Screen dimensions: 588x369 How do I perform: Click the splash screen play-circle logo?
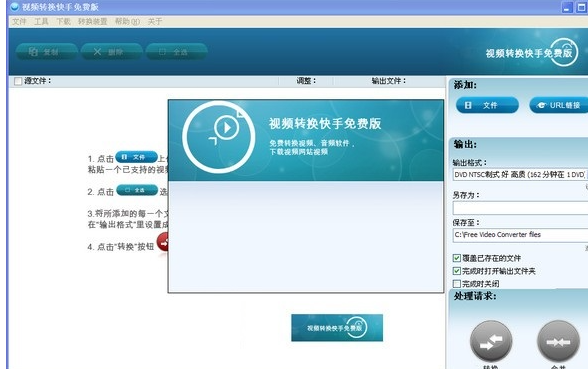(219, 137)
